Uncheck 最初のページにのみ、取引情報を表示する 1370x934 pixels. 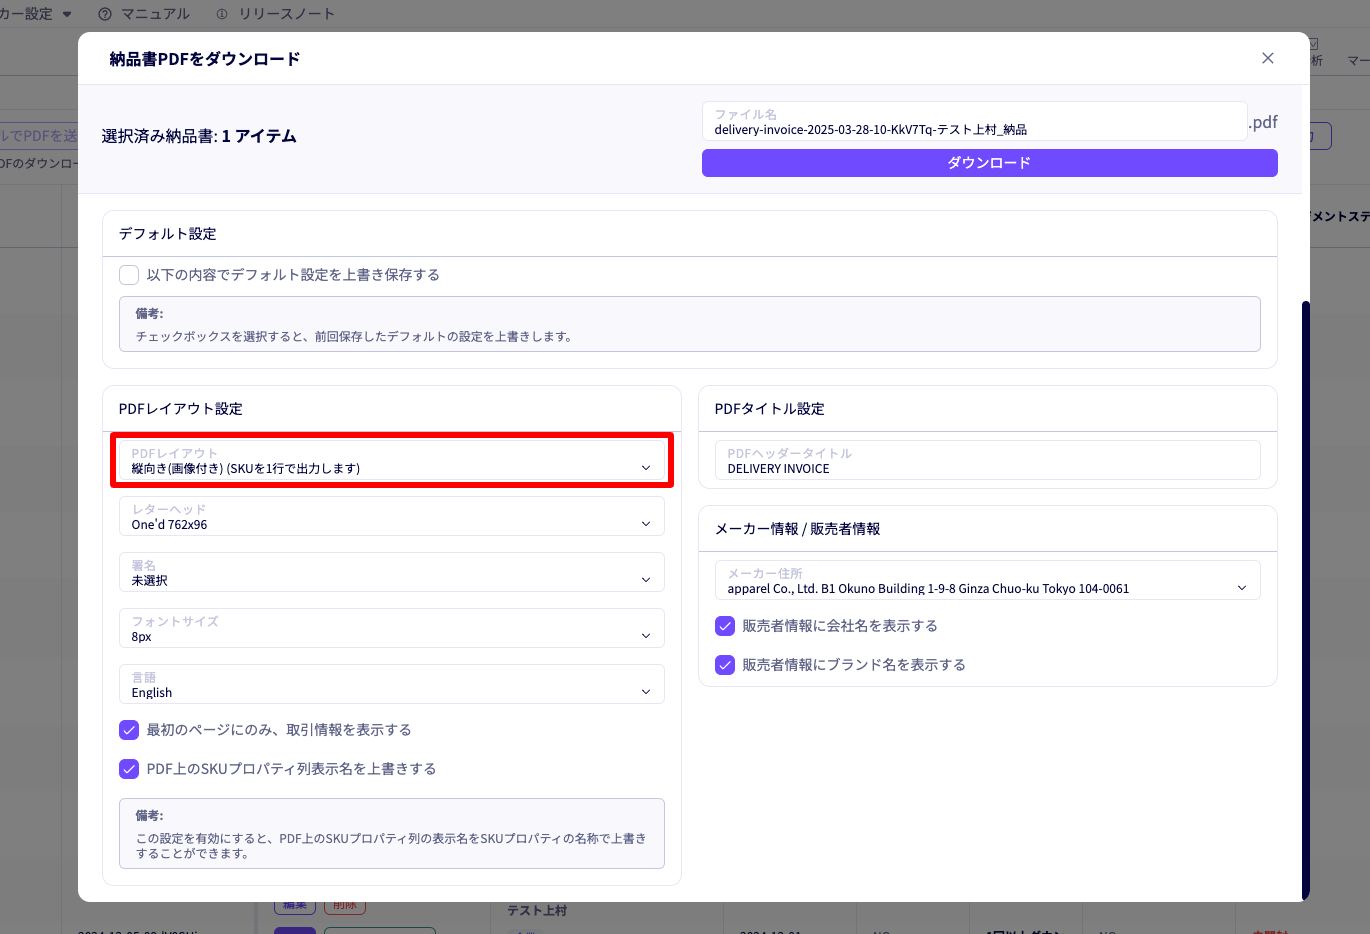click(x=129, y=730)
